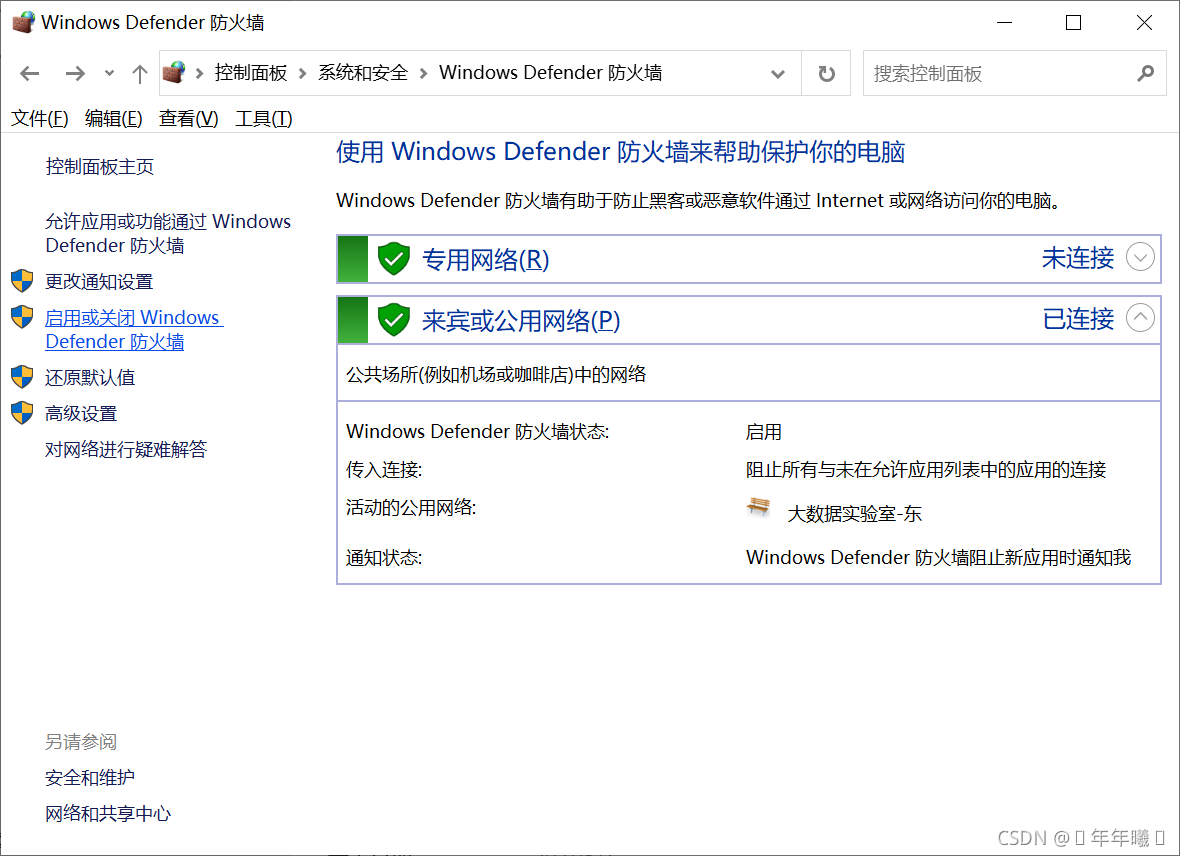The width and height of the screenshot is (1180, 856).
Task: Select the 大数据实验室-东 network name
Action: click(854, 514)
